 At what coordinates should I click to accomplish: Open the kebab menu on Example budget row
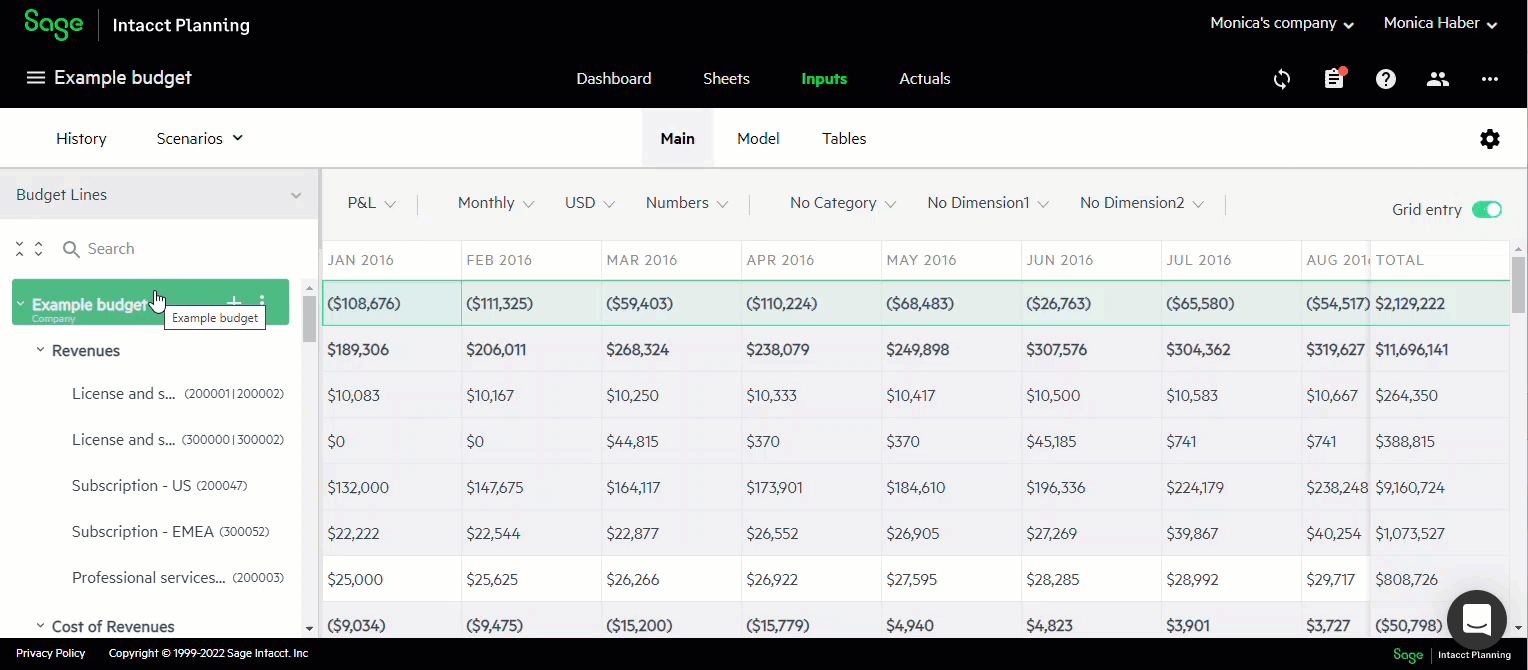(x=262, y=302)
